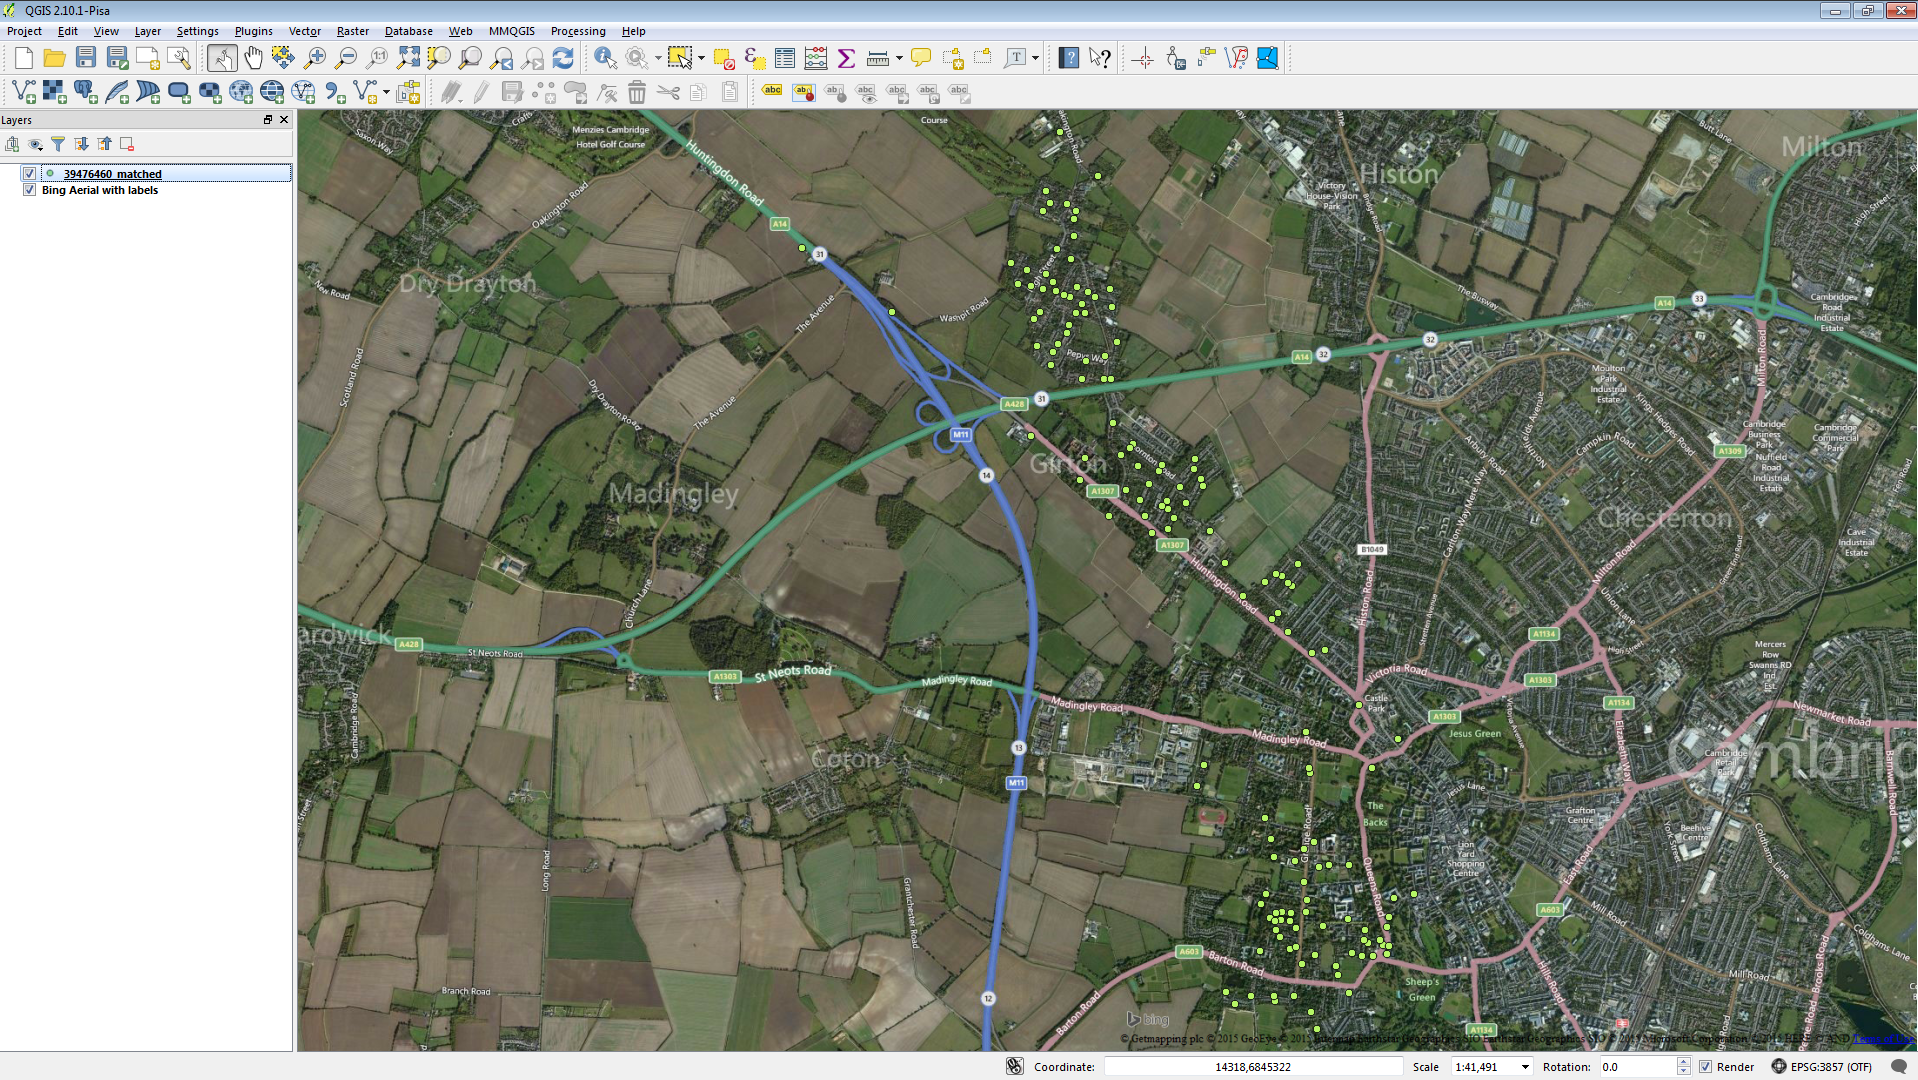This screenshot has height=1080, width=1918.
Task: Expand the text annotation dropdown arrow
Action: [x=1036, y=58]
